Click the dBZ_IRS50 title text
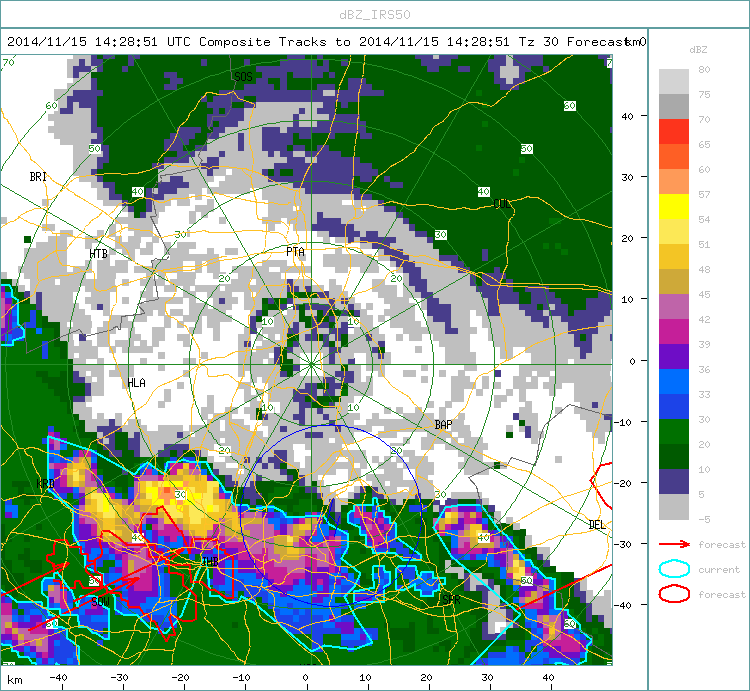Image resolution: width=750 pixels, height=691 pixels. [375, 15]
